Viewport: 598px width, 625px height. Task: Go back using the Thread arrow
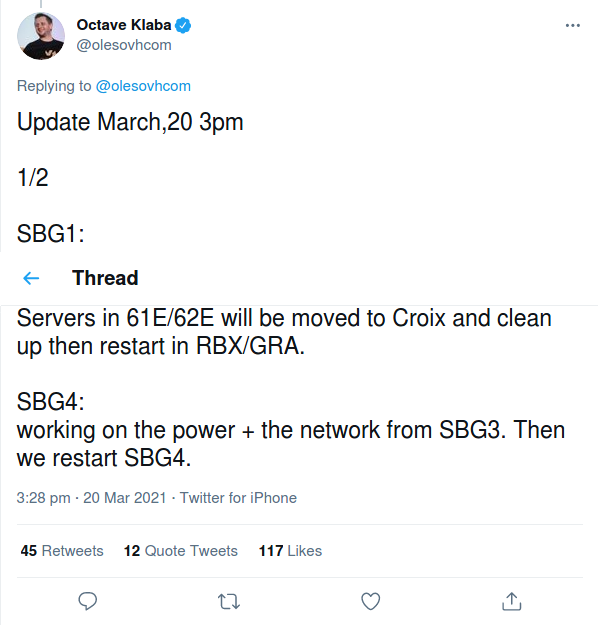tap(31, 278)
